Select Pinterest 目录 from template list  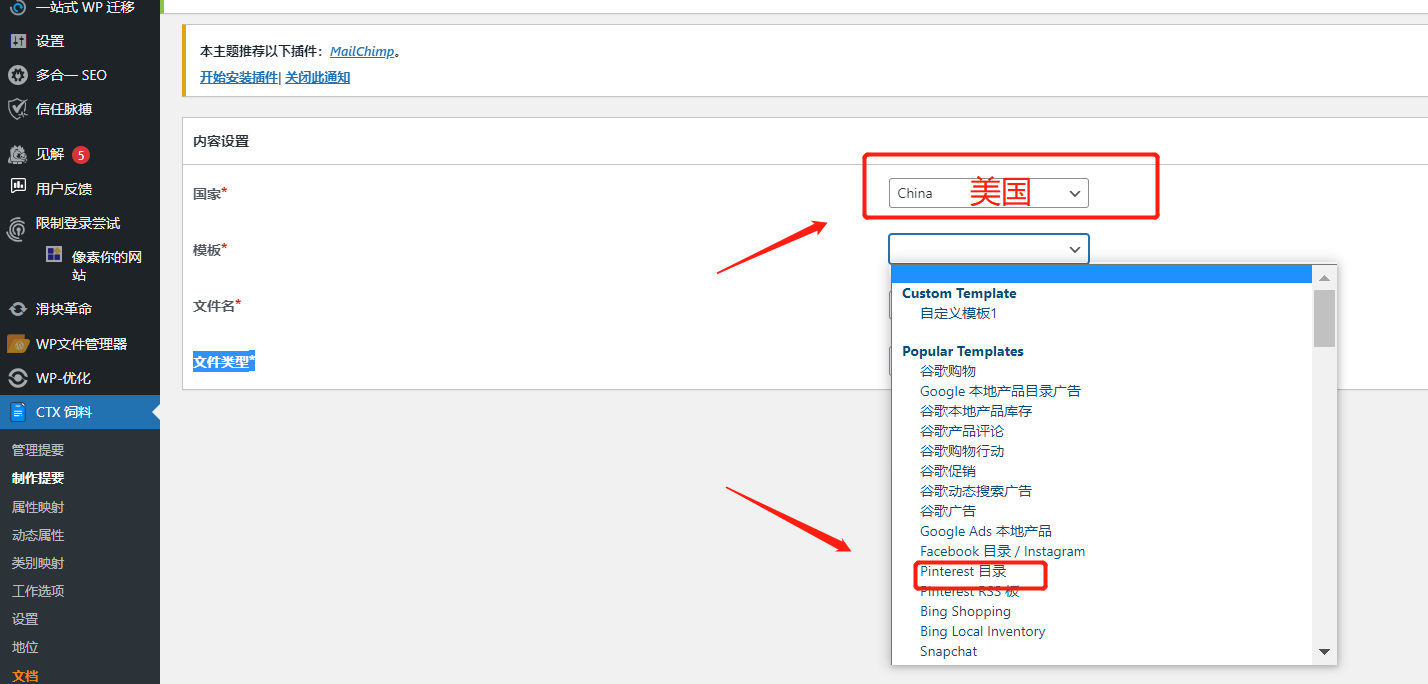962,571
